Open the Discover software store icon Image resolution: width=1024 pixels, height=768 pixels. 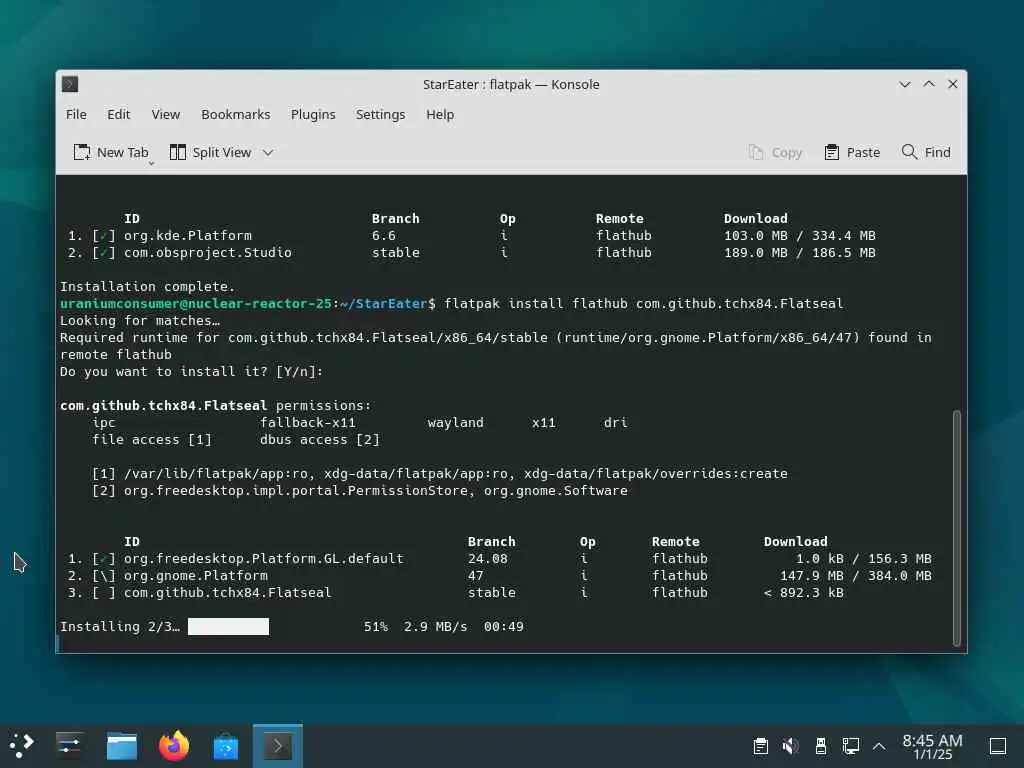pyautogui.click(x=226, y=746)
